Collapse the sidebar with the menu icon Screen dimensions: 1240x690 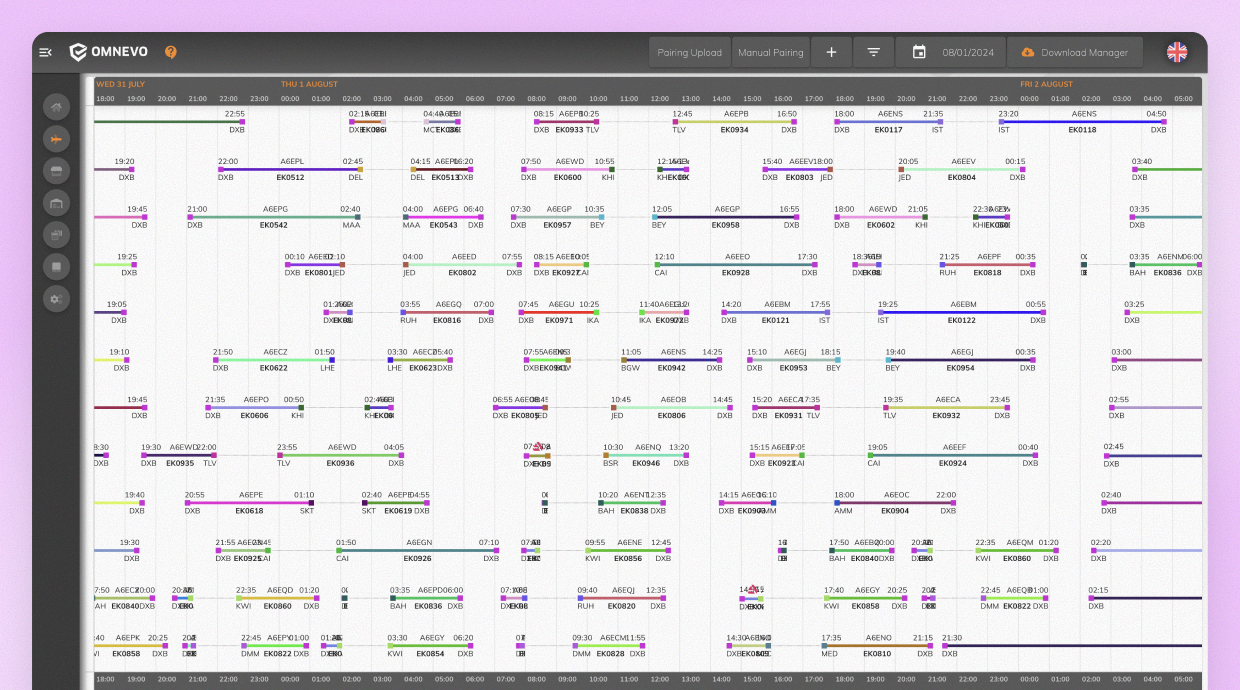45,52
